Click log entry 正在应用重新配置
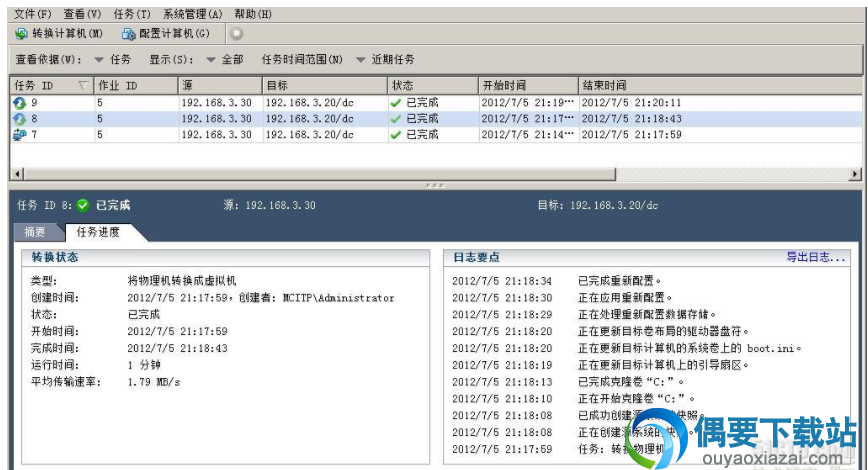868x470 pixels. coord(625,298)
